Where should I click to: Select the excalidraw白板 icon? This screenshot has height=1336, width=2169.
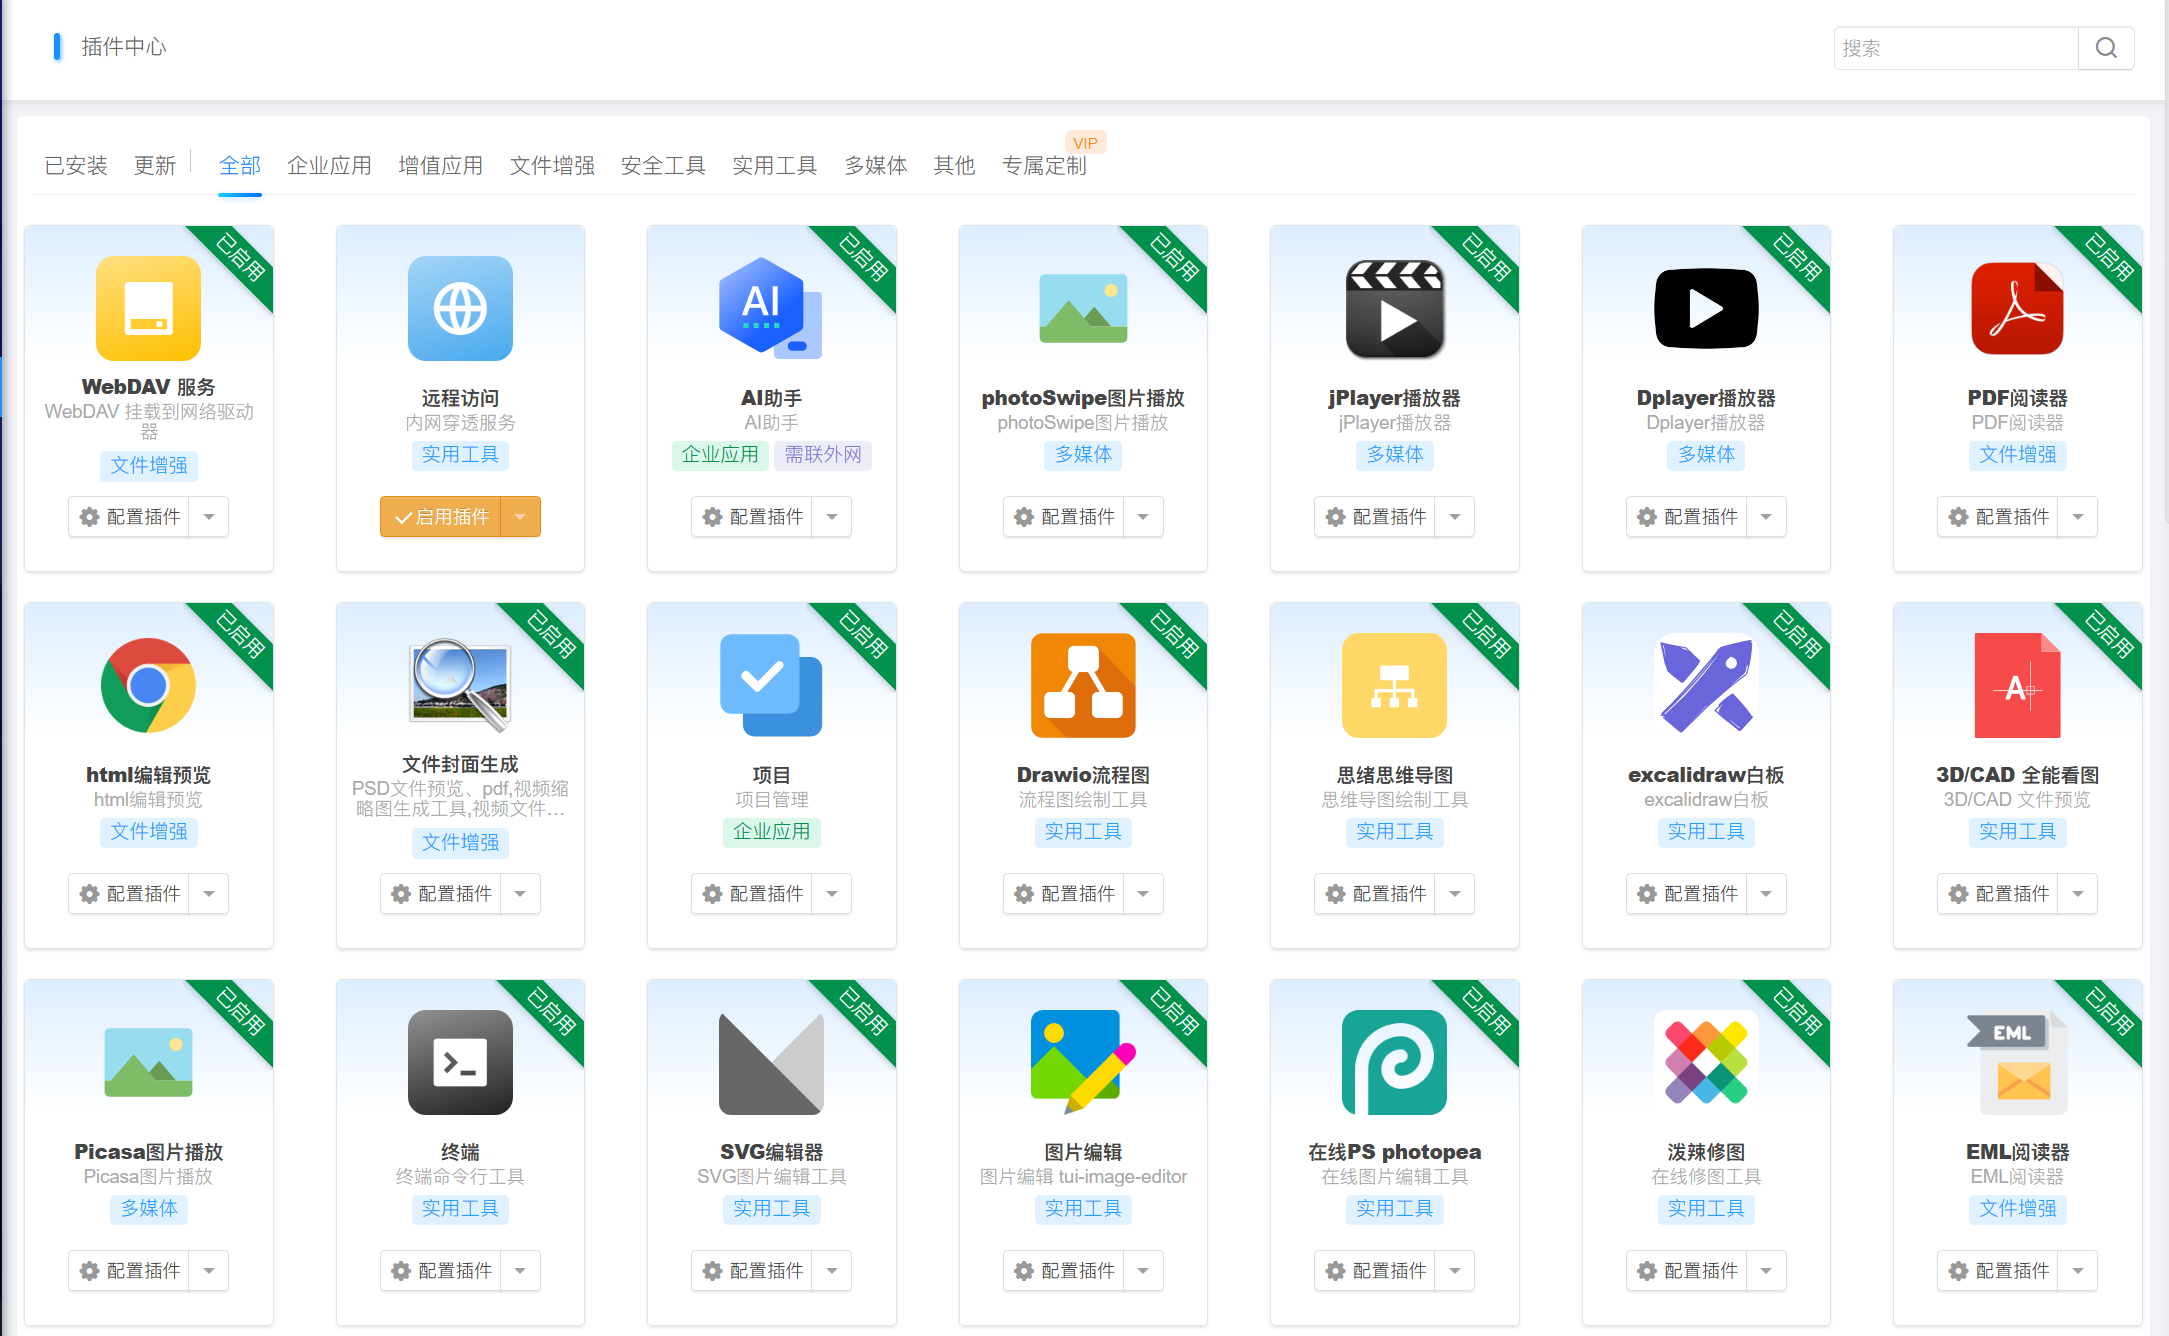1706,685
